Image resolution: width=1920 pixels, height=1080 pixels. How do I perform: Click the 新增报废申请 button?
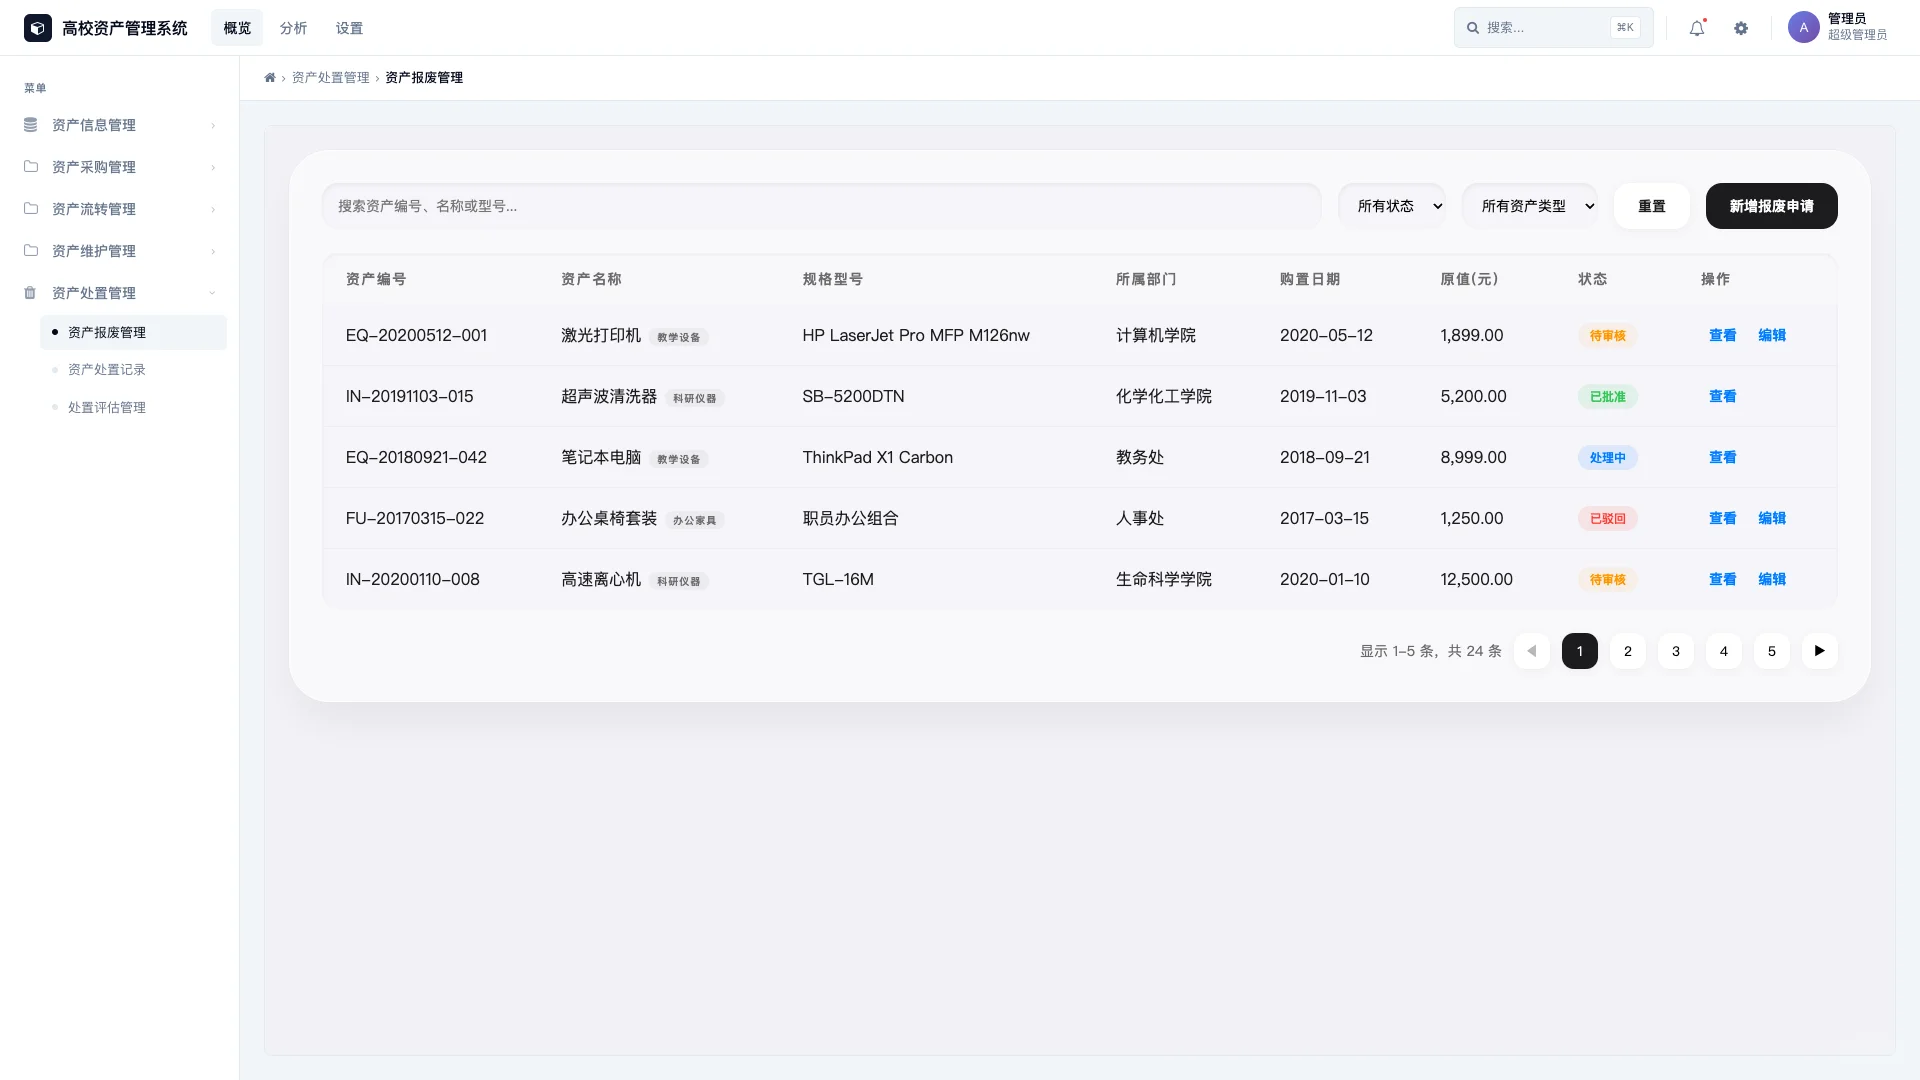pyautogui.click(x=1771, y=206)
